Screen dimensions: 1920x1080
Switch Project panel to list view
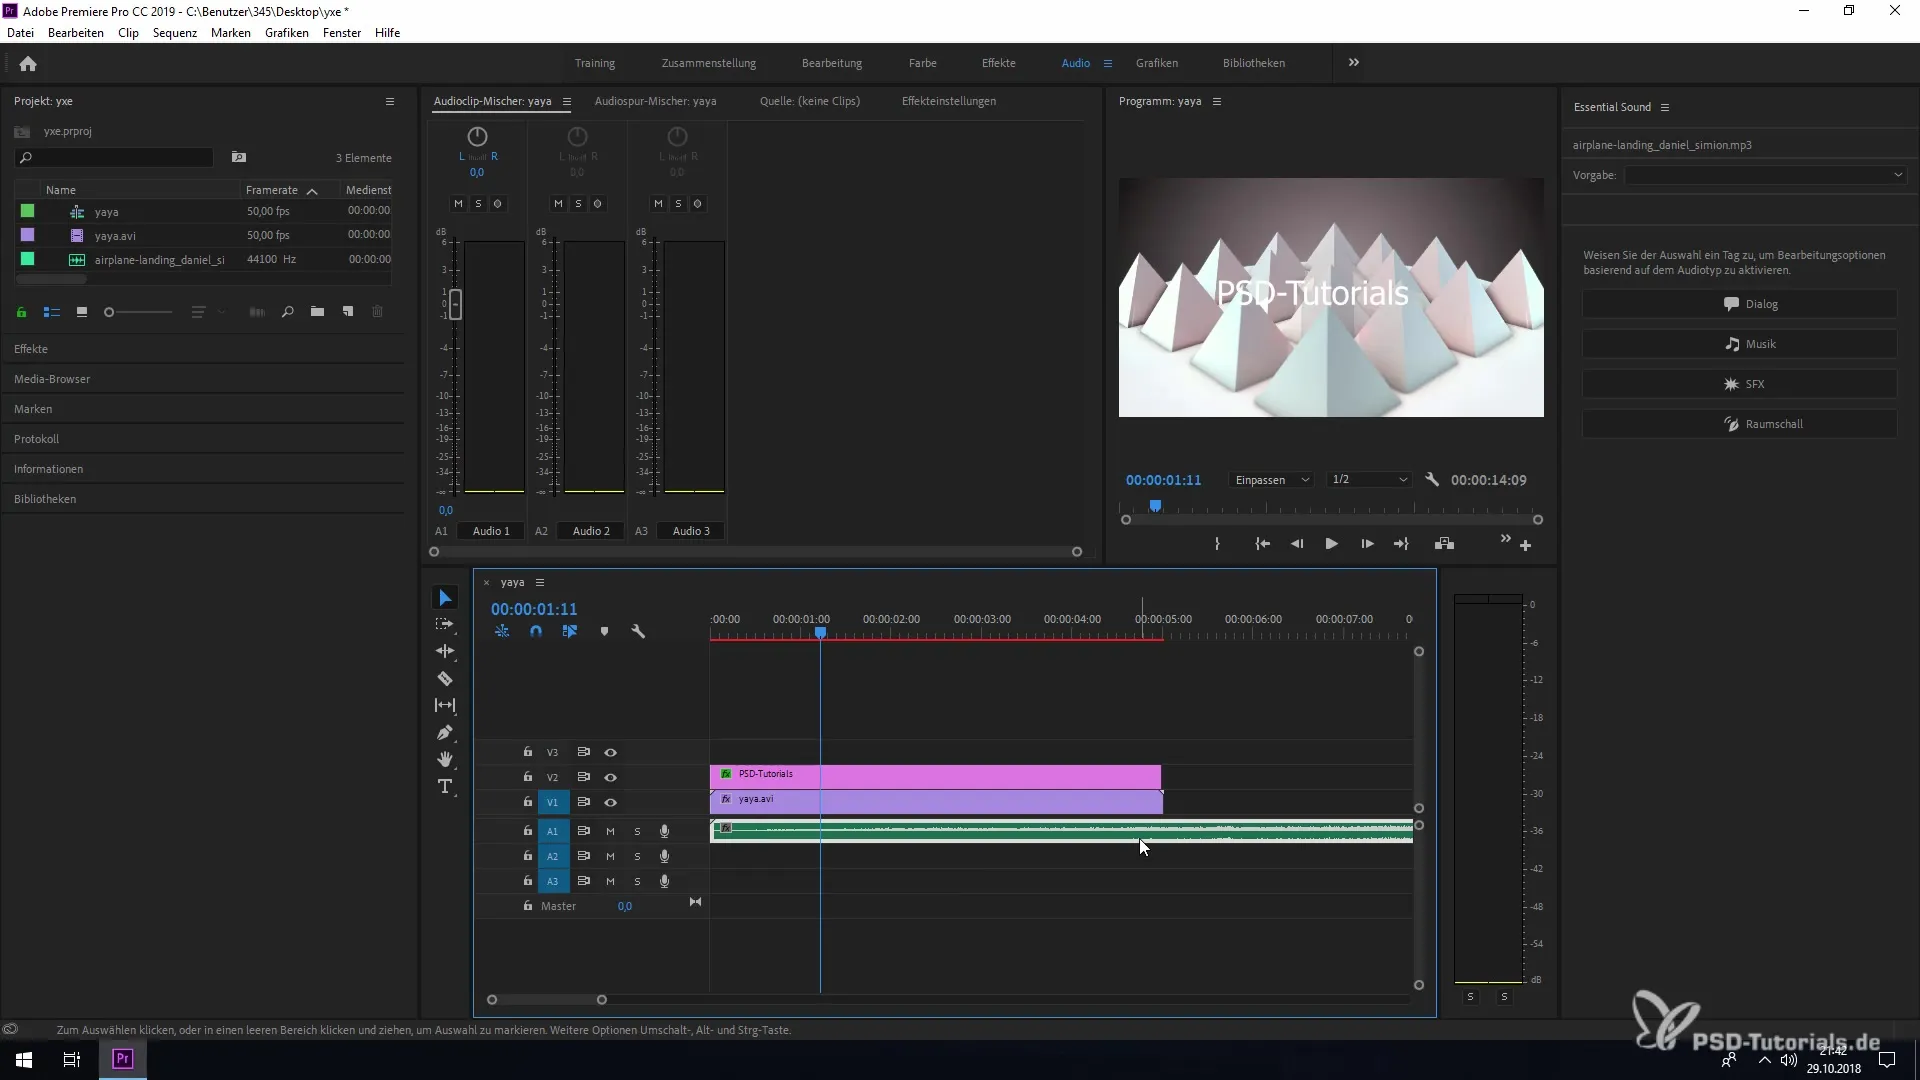tap(52, 312)
